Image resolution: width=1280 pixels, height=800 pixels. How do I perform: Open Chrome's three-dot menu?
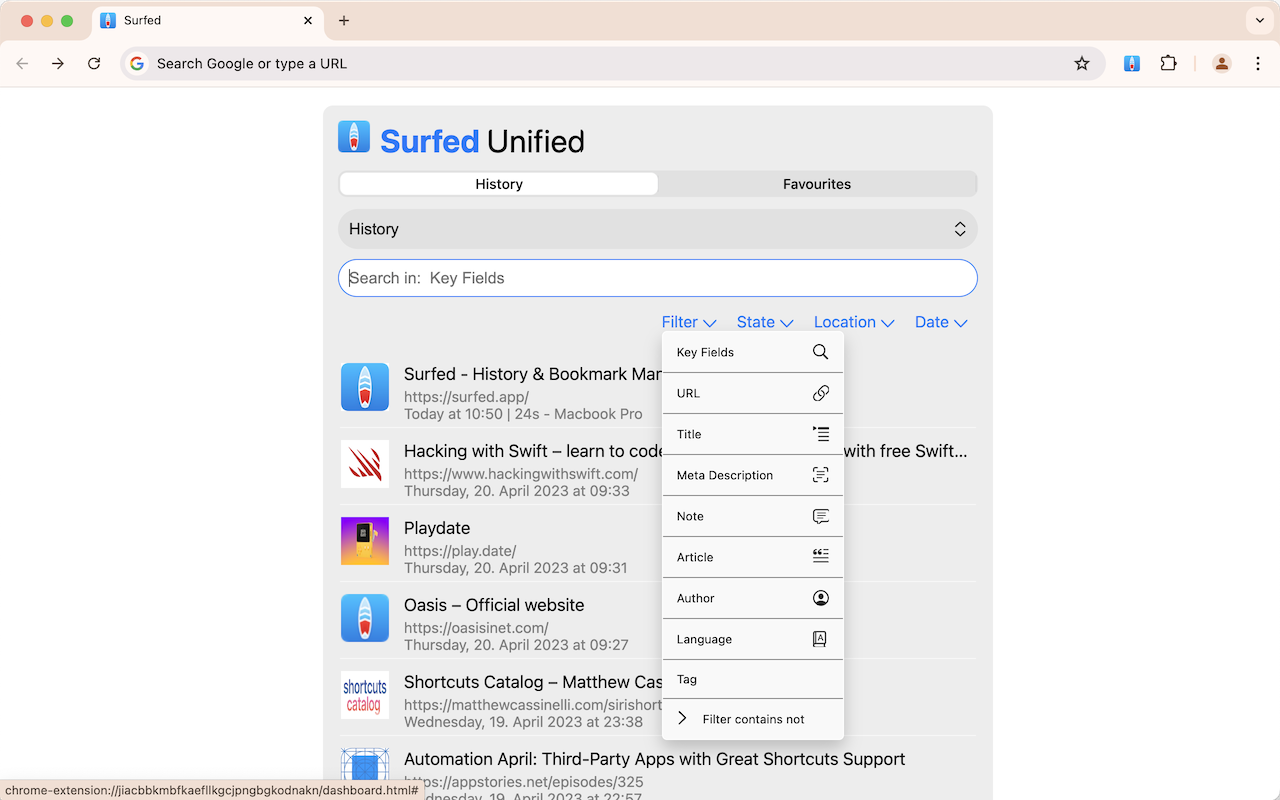(1258, 63)
